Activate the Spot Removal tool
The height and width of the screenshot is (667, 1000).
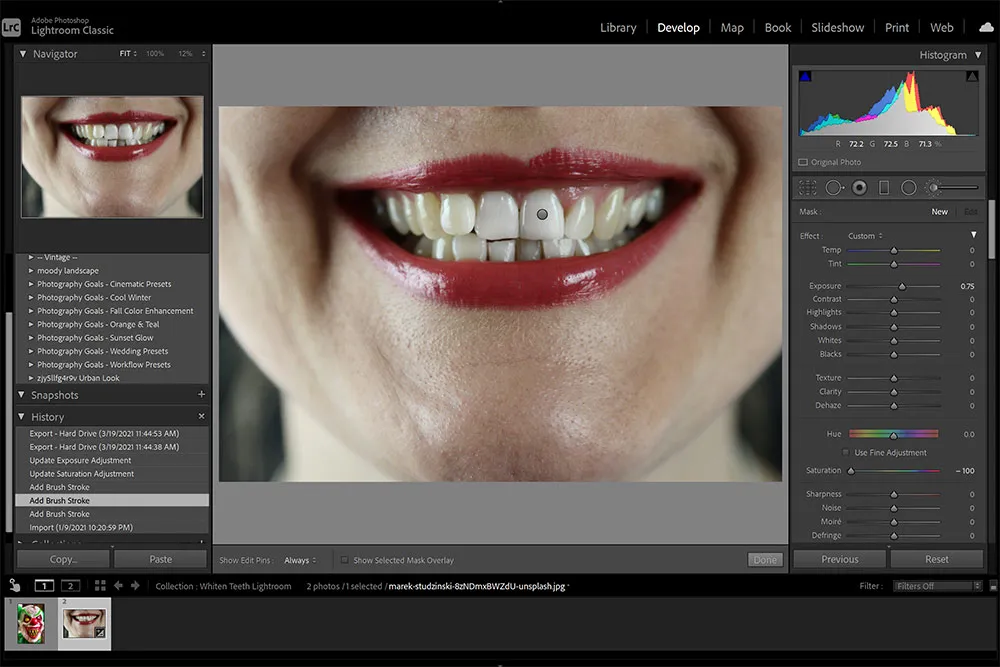coord(834,187)
